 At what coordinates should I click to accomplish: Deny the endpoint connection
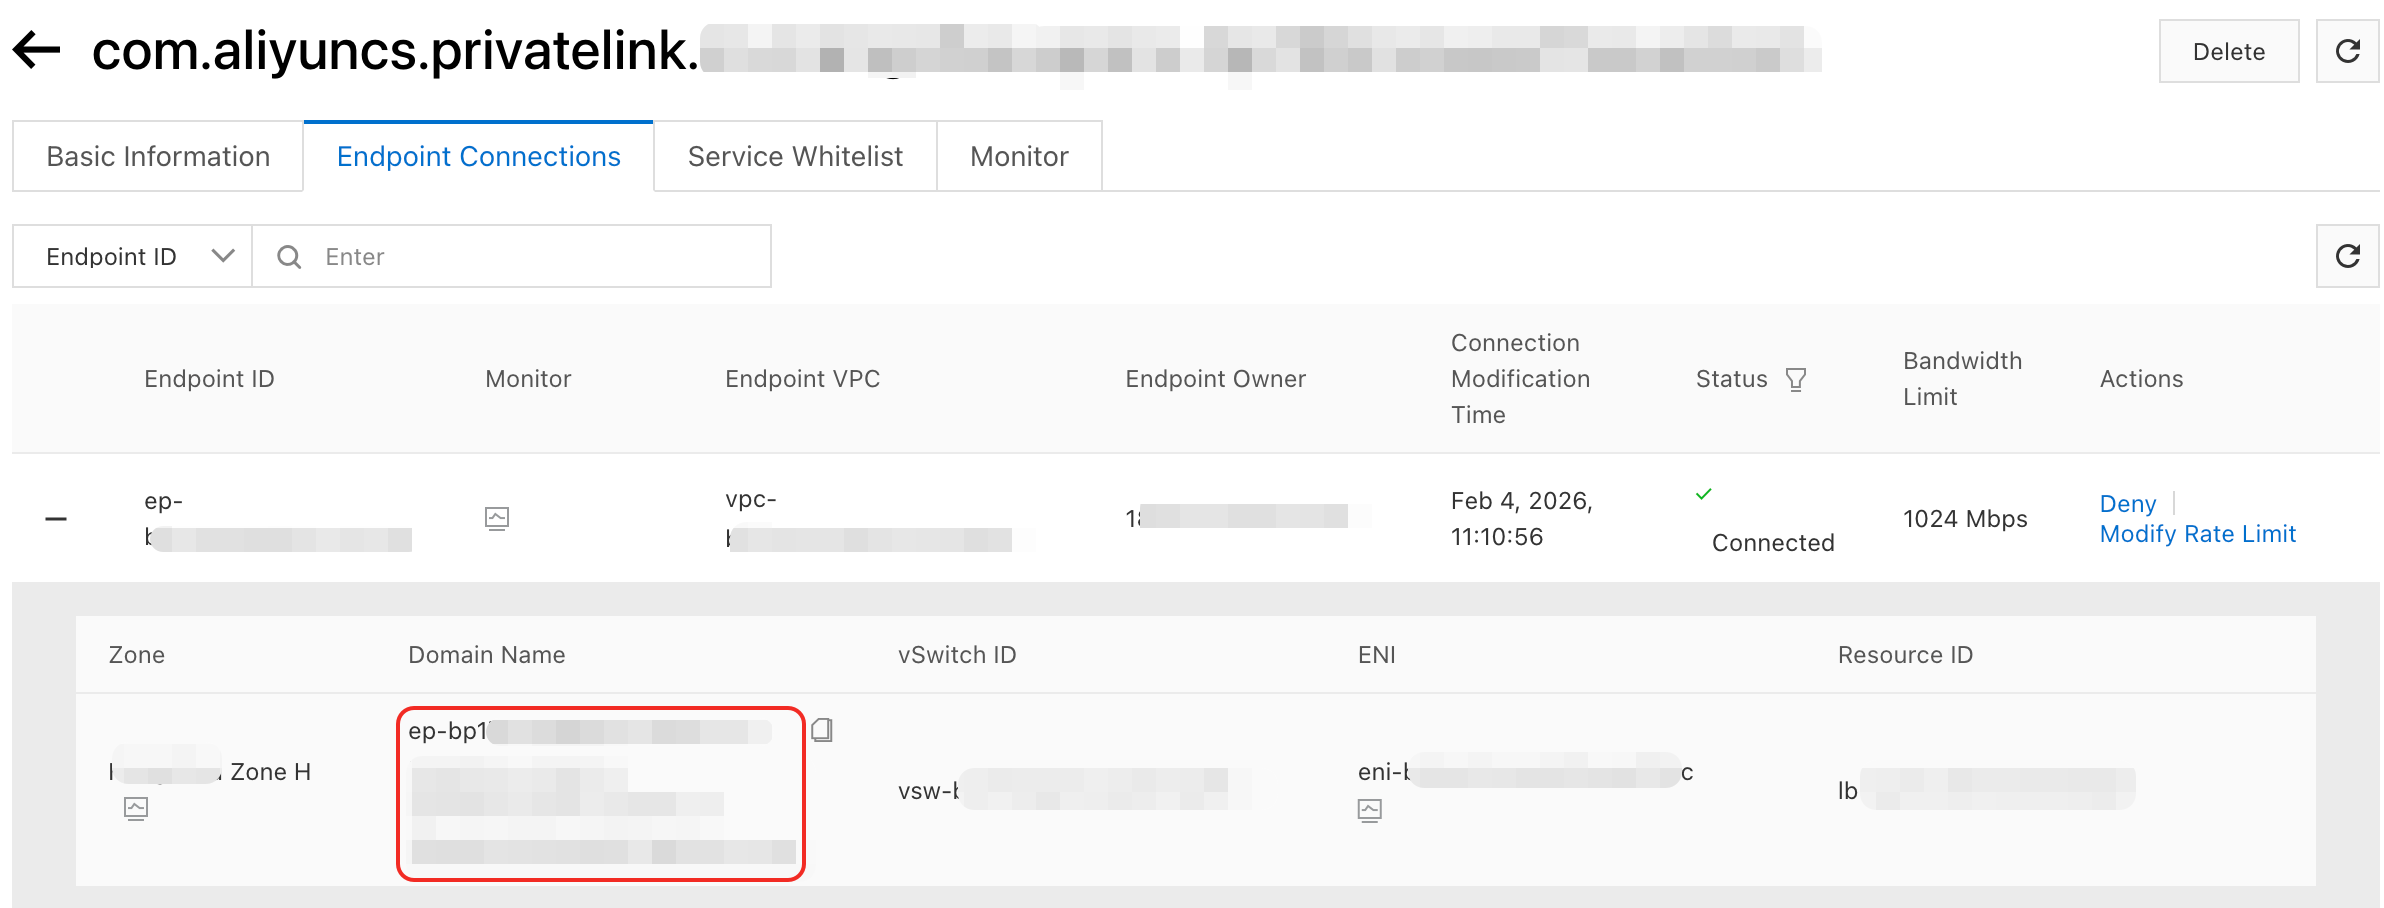tap(2128, 503)
